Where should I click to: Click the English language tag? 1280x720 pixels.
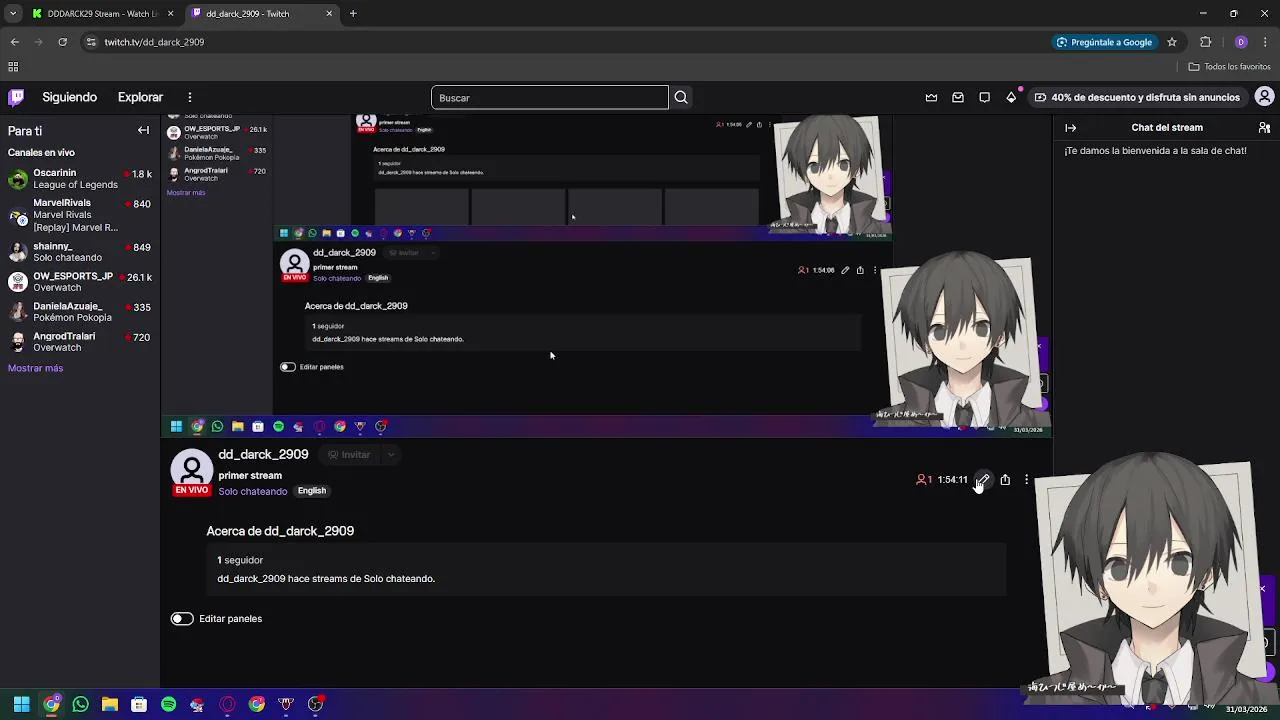[311, 491]
